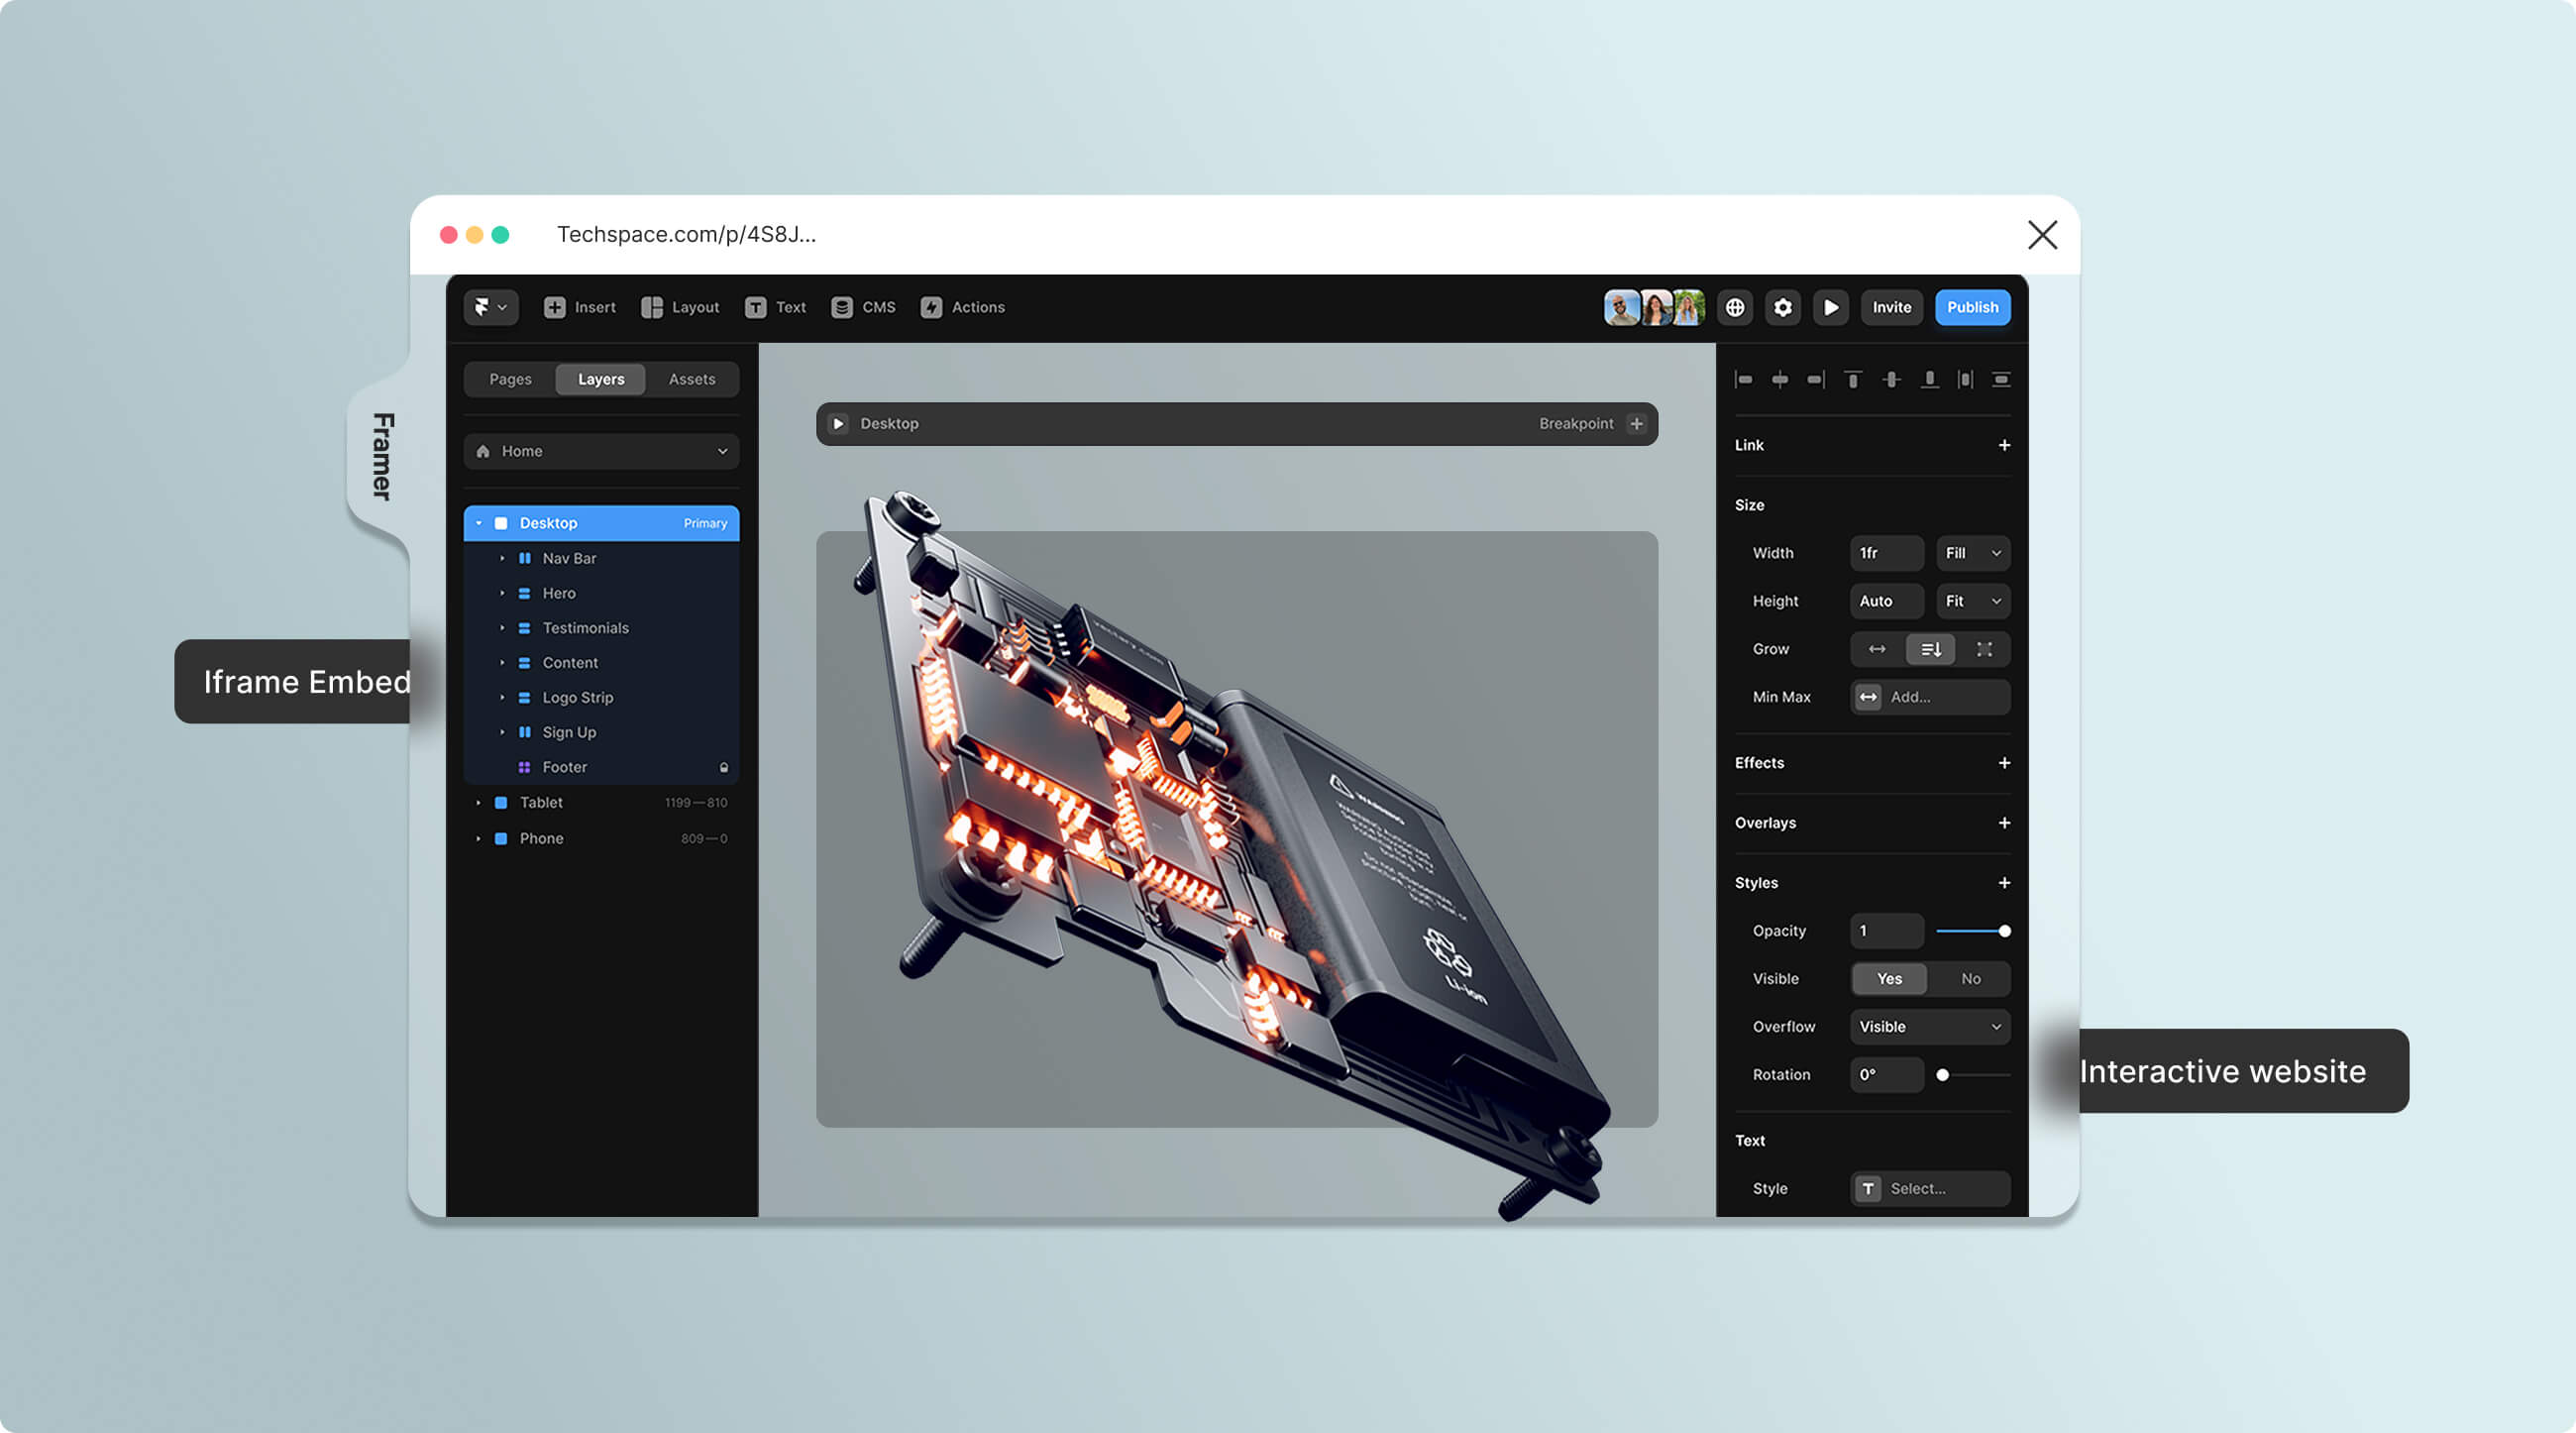Set Visible to No
The image size is (2576, 1433).
click(1970, 978)
